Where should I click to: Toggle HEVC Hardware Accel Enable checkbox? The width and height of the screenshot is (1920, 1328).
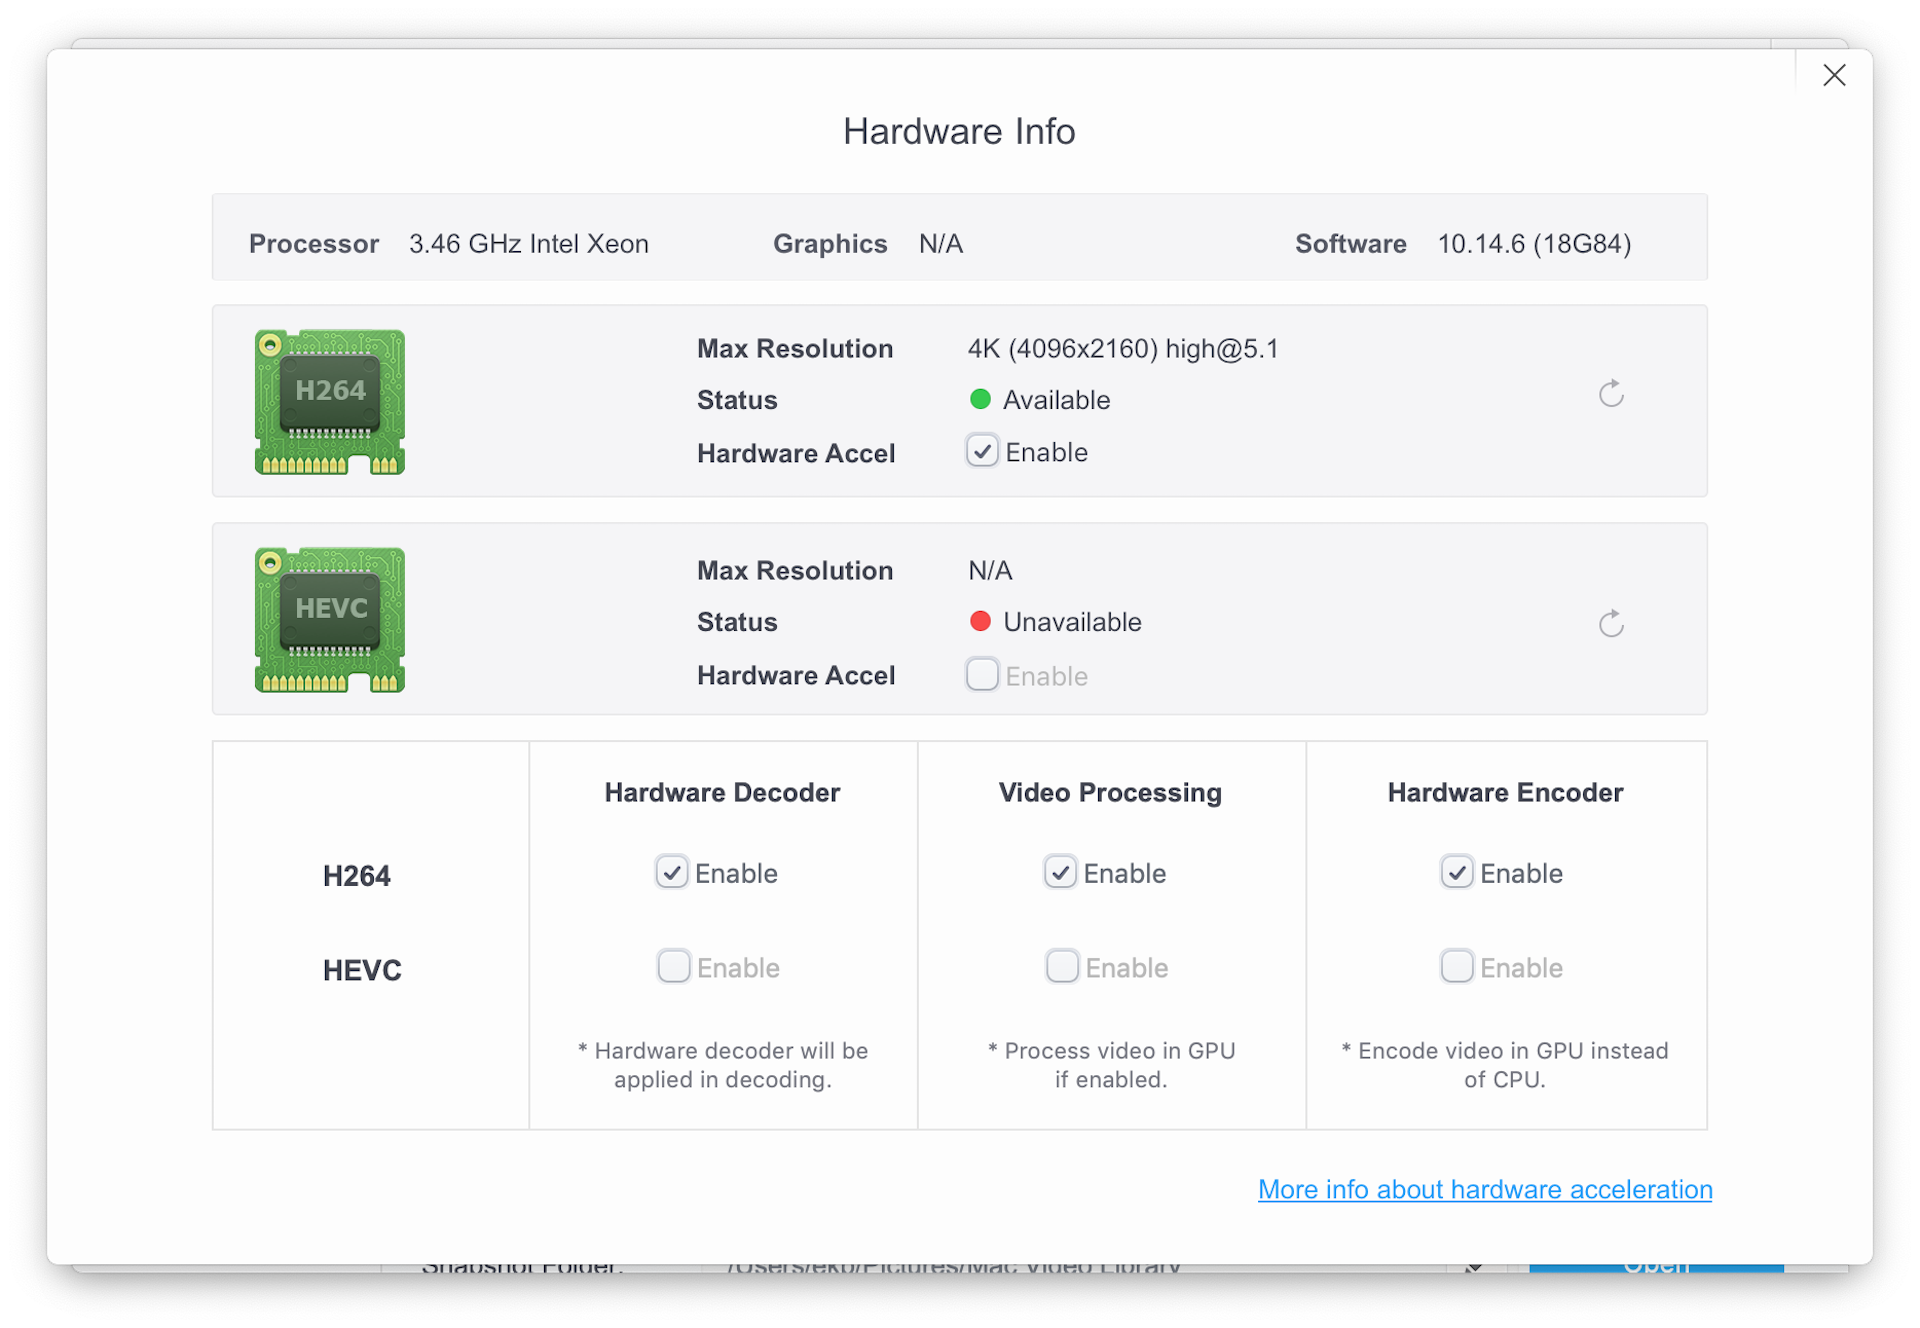982,675
